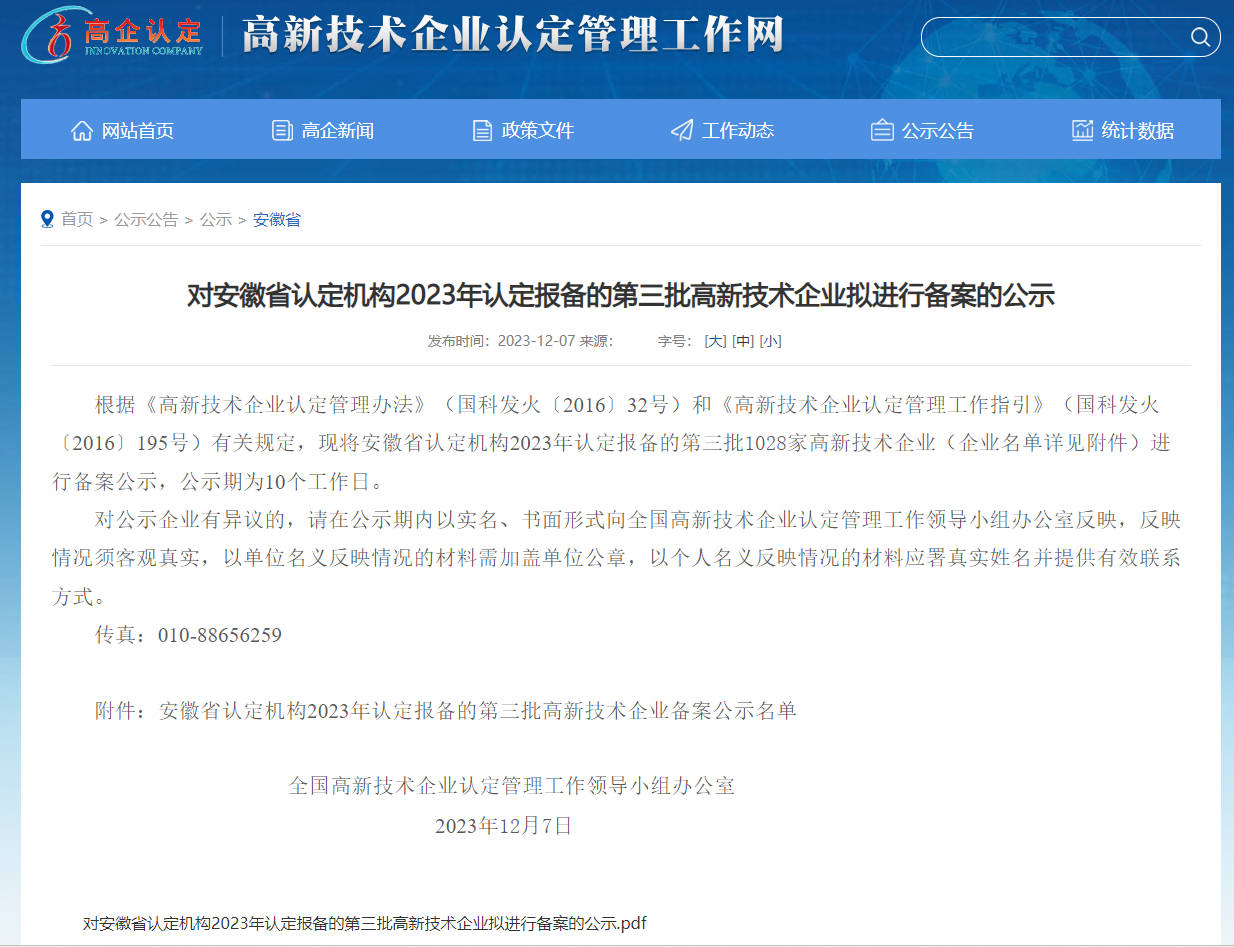Click the briefcase icon beside 公示公告

[882, 130]
